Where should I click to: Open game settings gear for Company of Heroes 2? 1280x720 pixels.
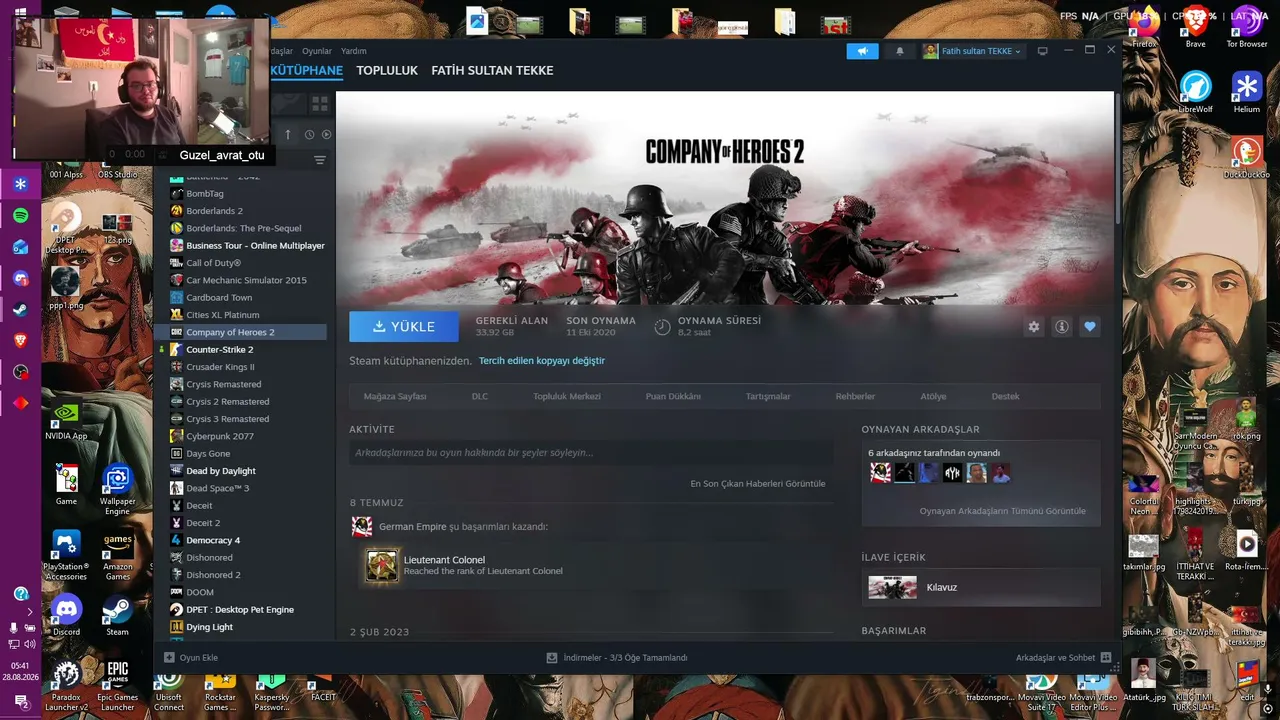(x=1034, y=327)
